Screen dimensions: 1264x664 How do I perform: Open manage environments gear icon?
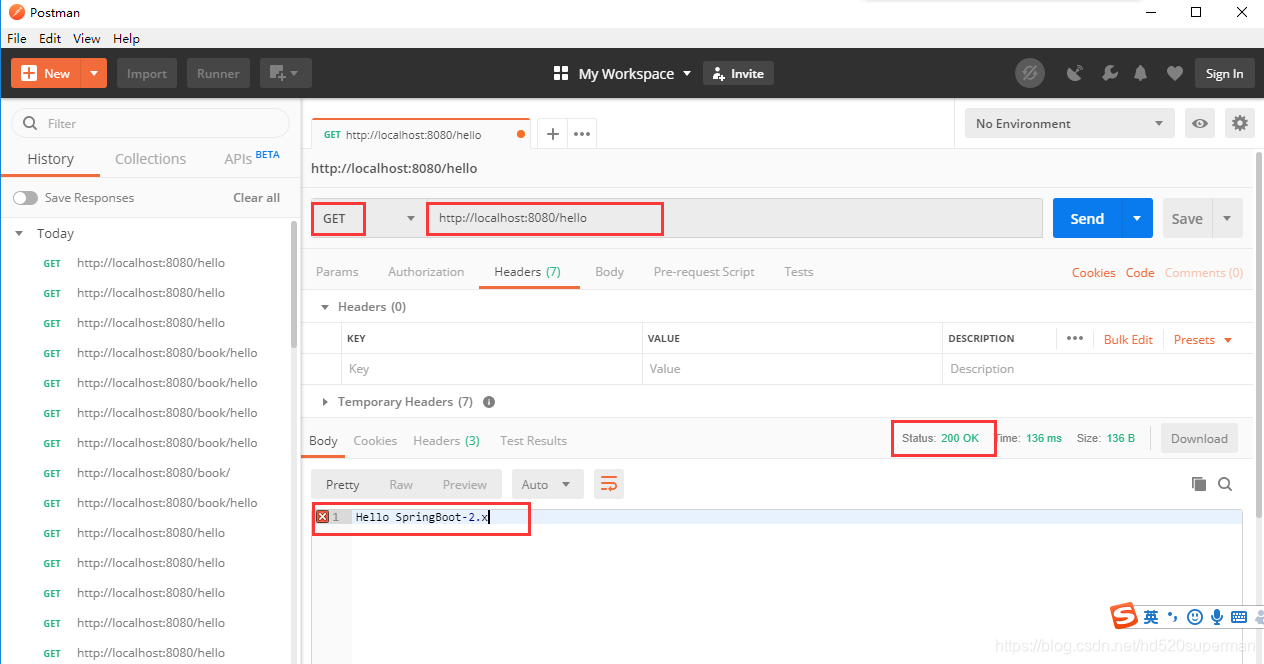pos(1240,124)
